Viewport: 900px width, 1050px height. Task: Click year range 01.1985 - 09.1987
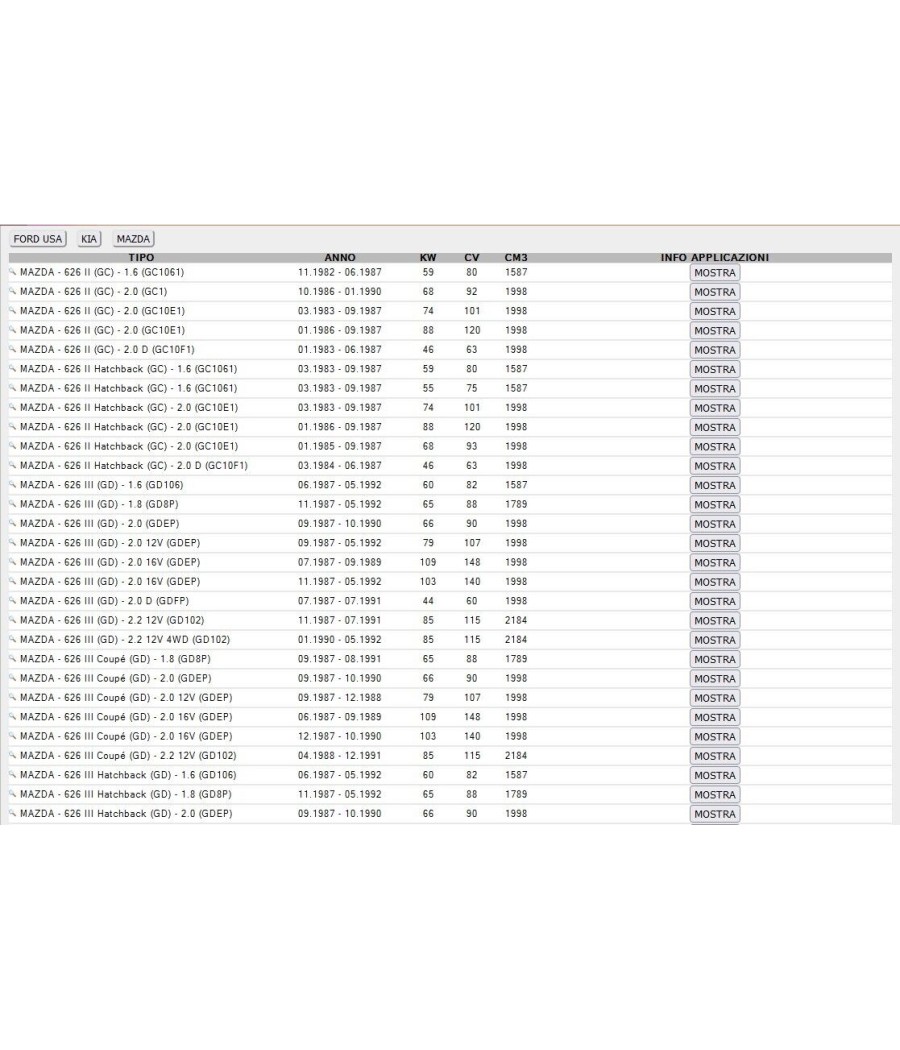point(340,446)
